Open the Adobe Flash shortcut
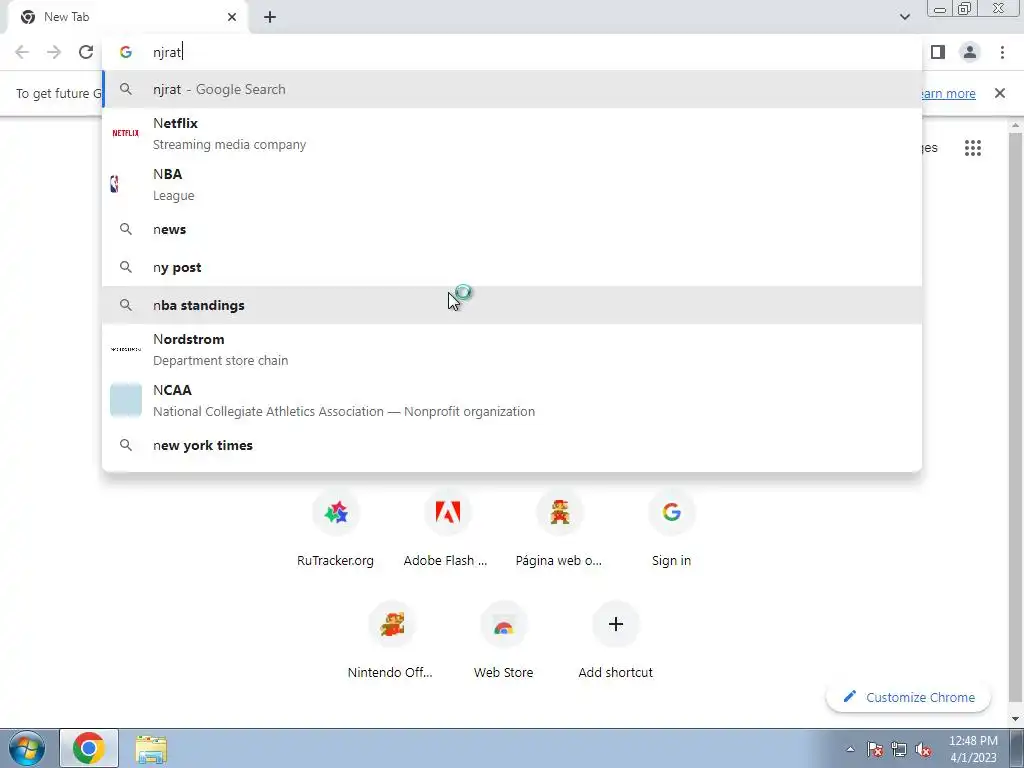 447,529
